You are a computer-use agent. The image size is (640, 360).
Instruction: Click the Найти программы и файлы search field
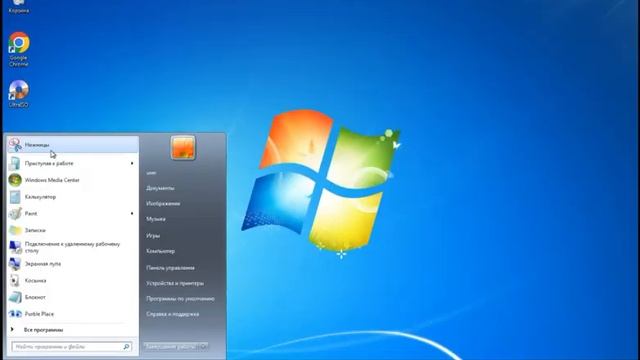tap(71, 347)
